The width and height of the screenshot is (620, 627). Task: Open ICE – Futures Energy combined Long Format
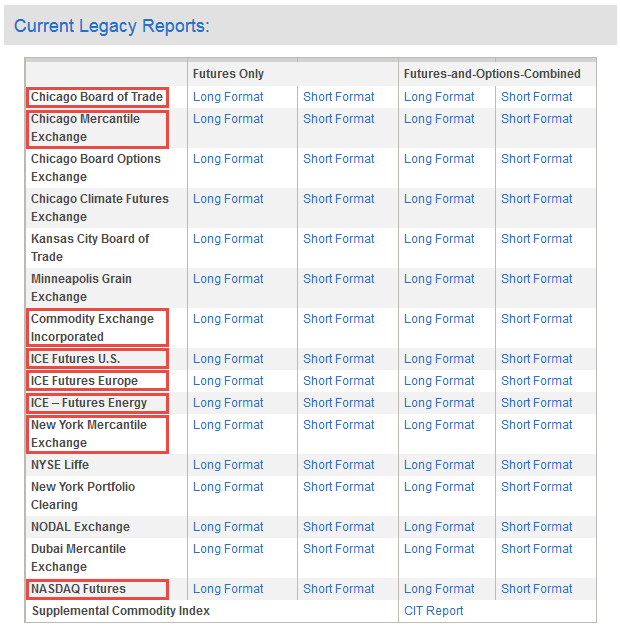(x=439, y=403)
